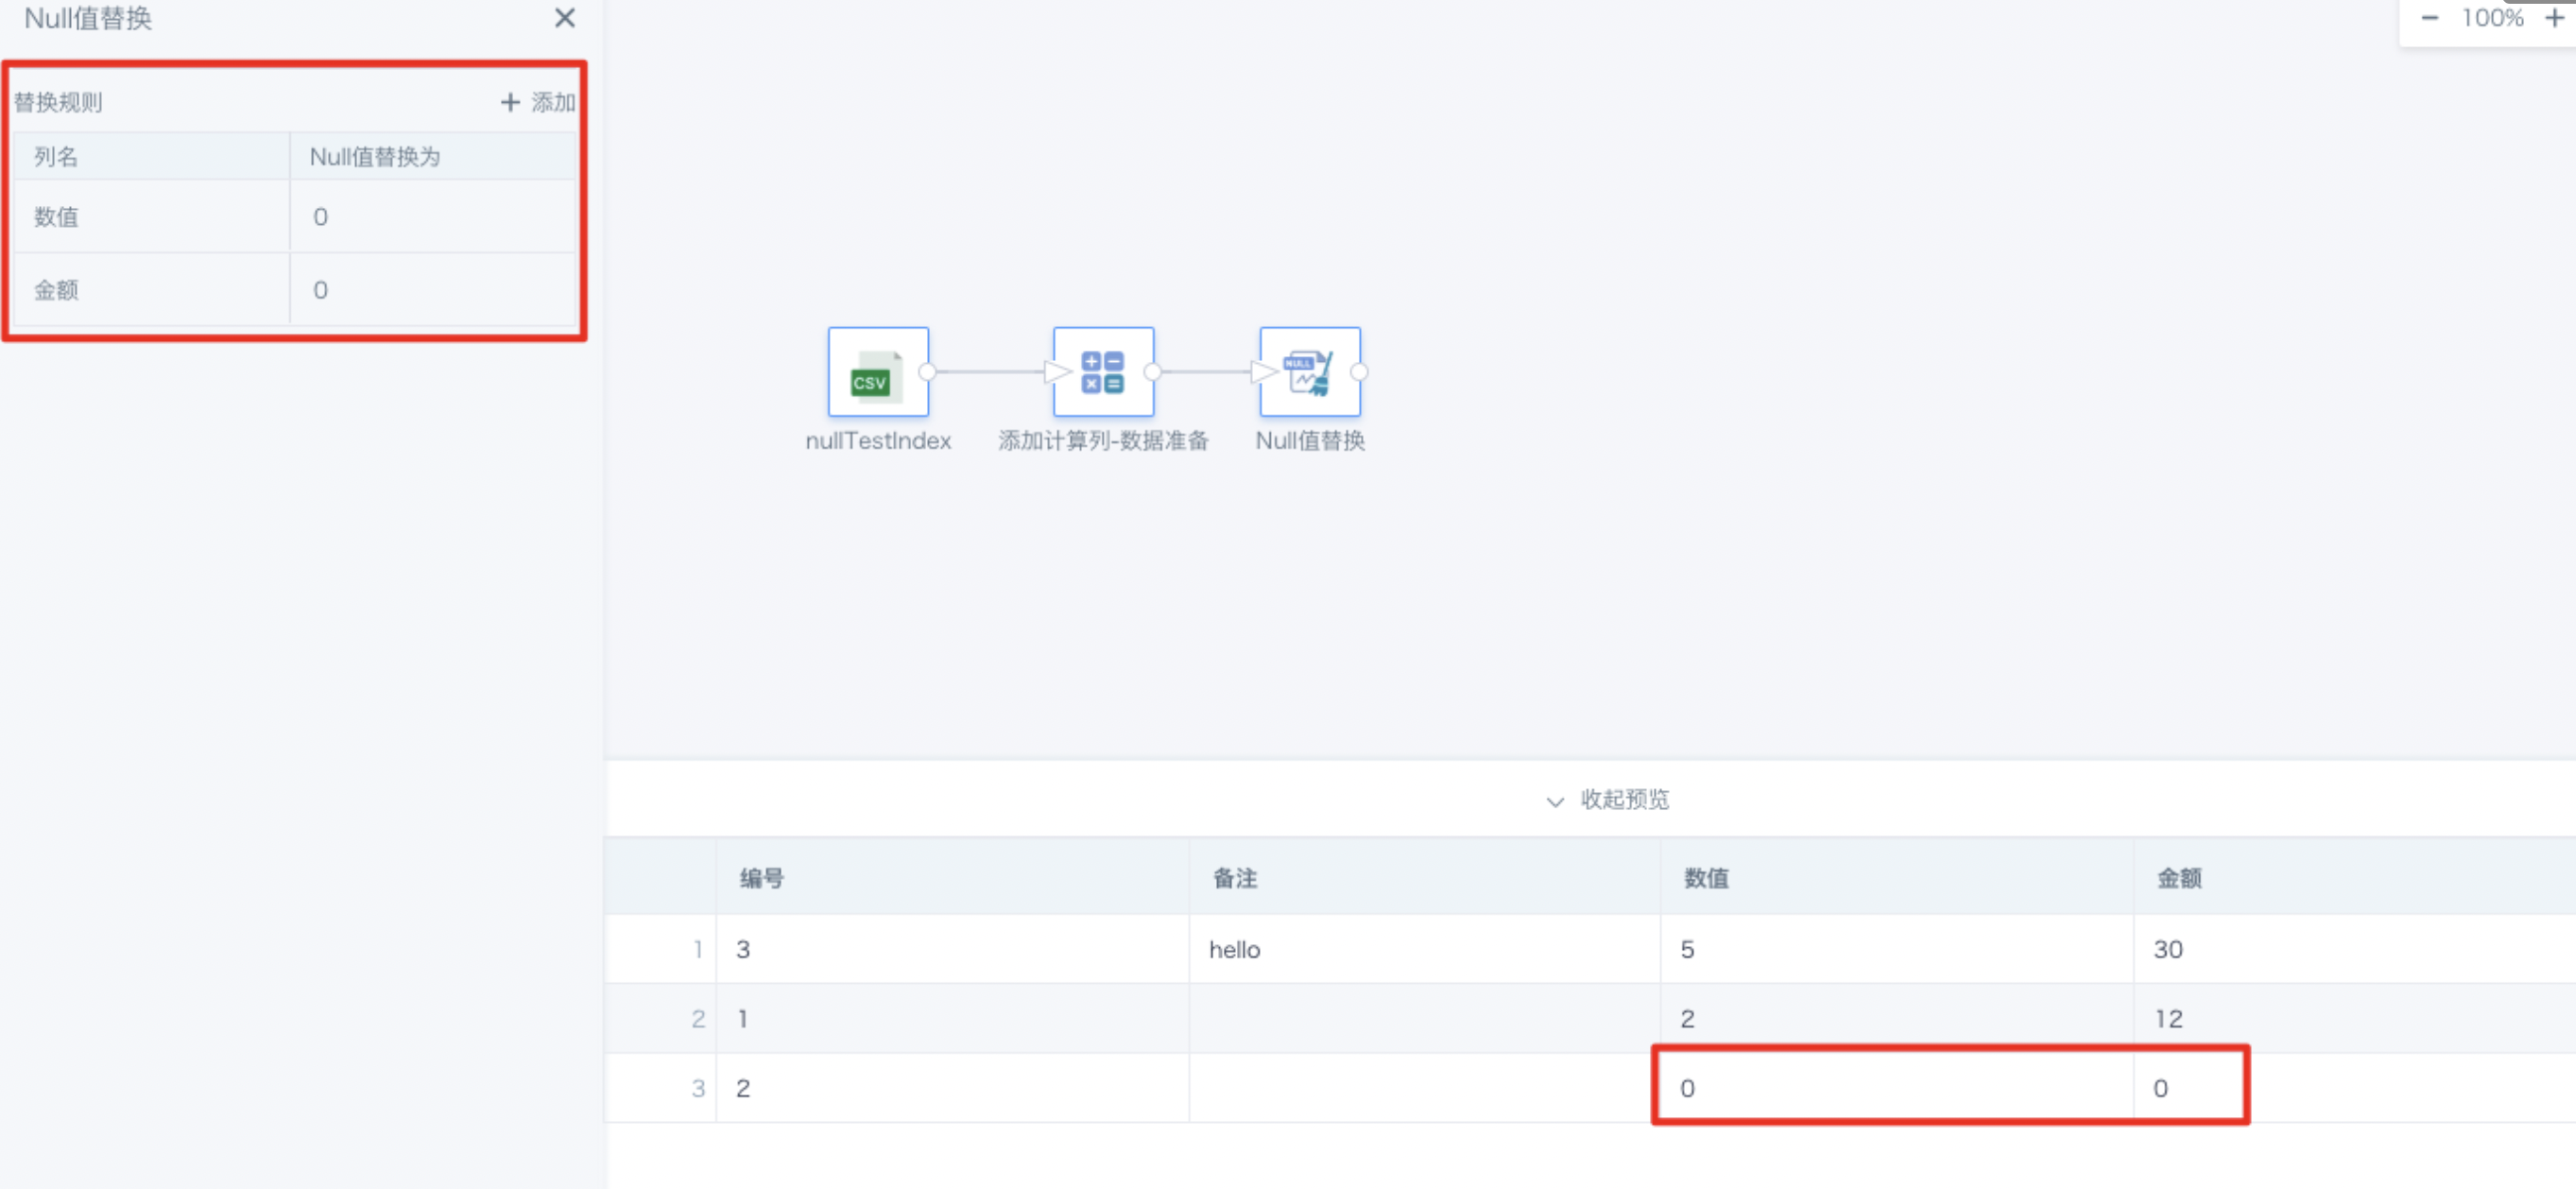Click the 100% zoom level value
Image resolution: width=2576 pixels, height=1189 pixels.
2492,18
